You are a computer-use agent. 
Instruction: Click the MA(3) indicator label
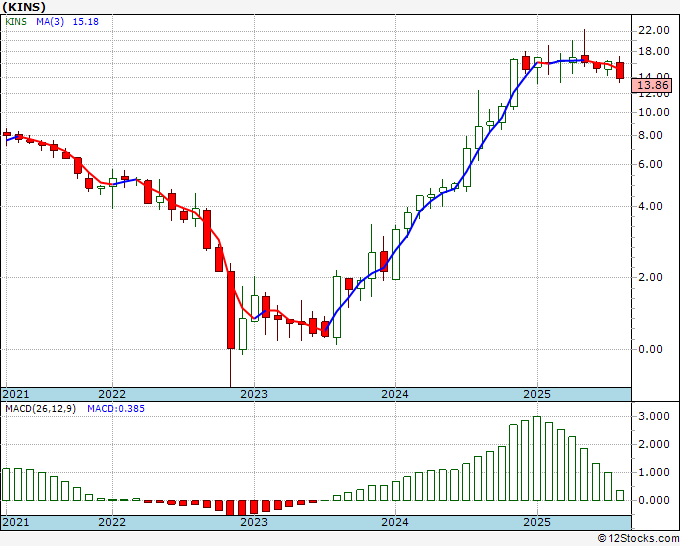[x=50, y=22]
